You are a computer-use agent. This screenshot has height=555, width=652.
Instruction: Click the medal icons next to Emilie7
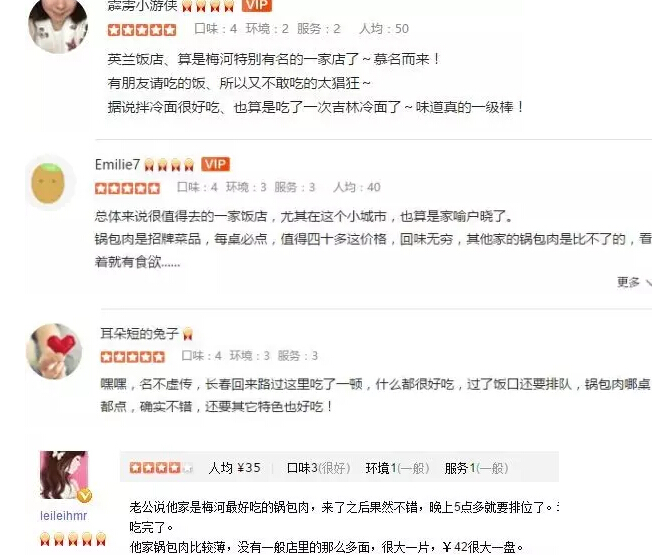169,165
